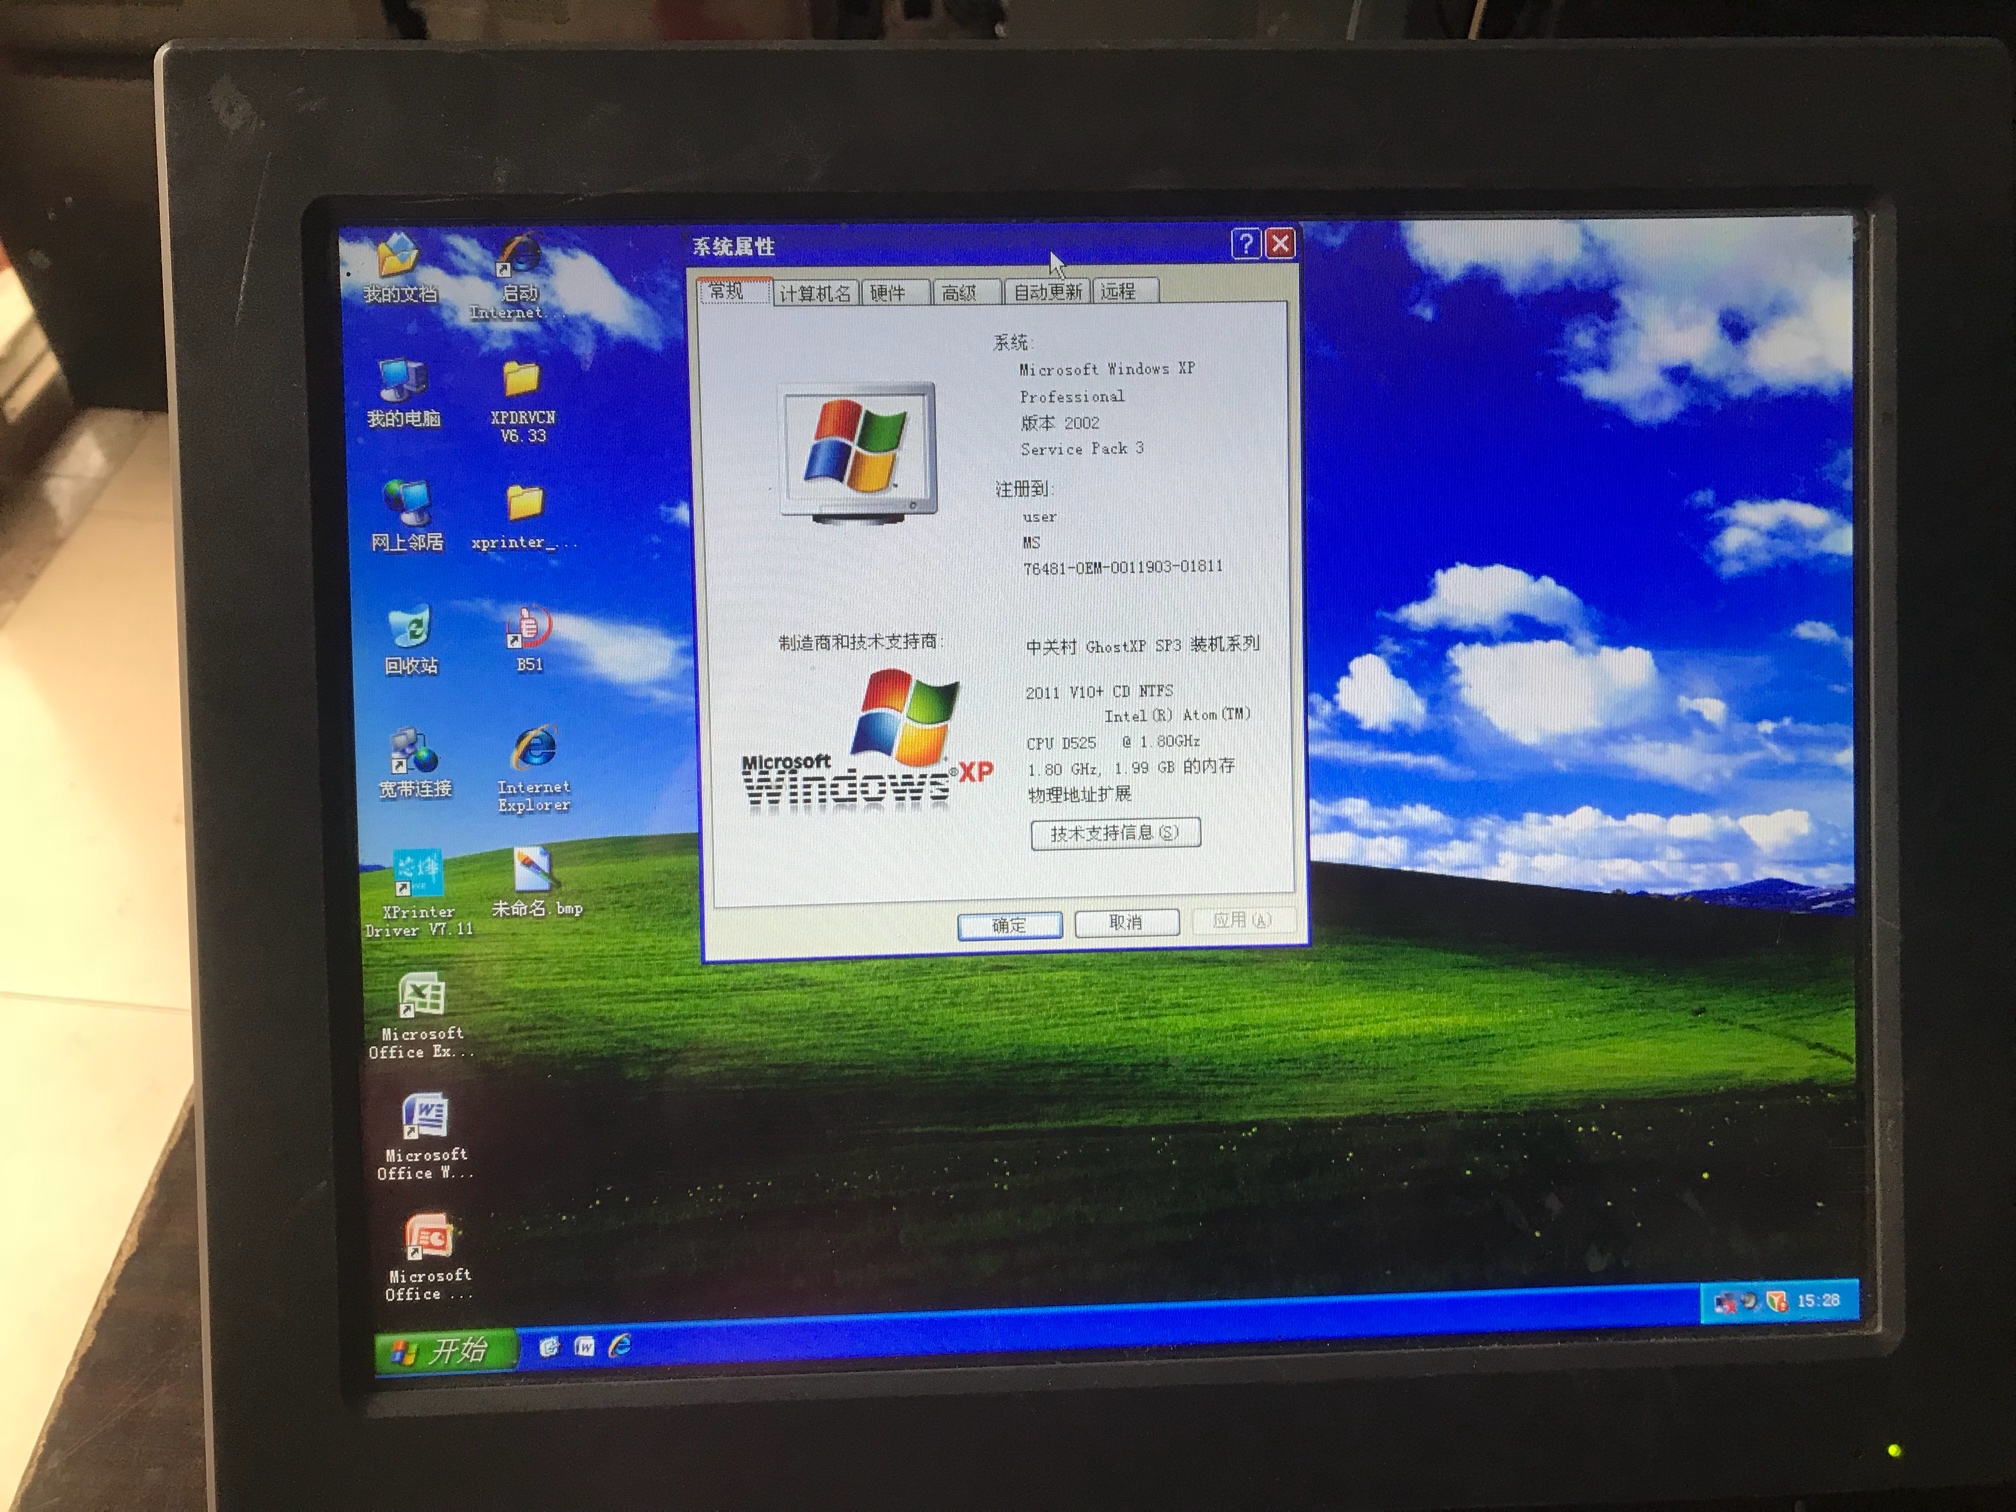Viewport: 2016px width, 1512px height.
Task: Click the 技术支持信息 button
Action: coord(1115,833)
